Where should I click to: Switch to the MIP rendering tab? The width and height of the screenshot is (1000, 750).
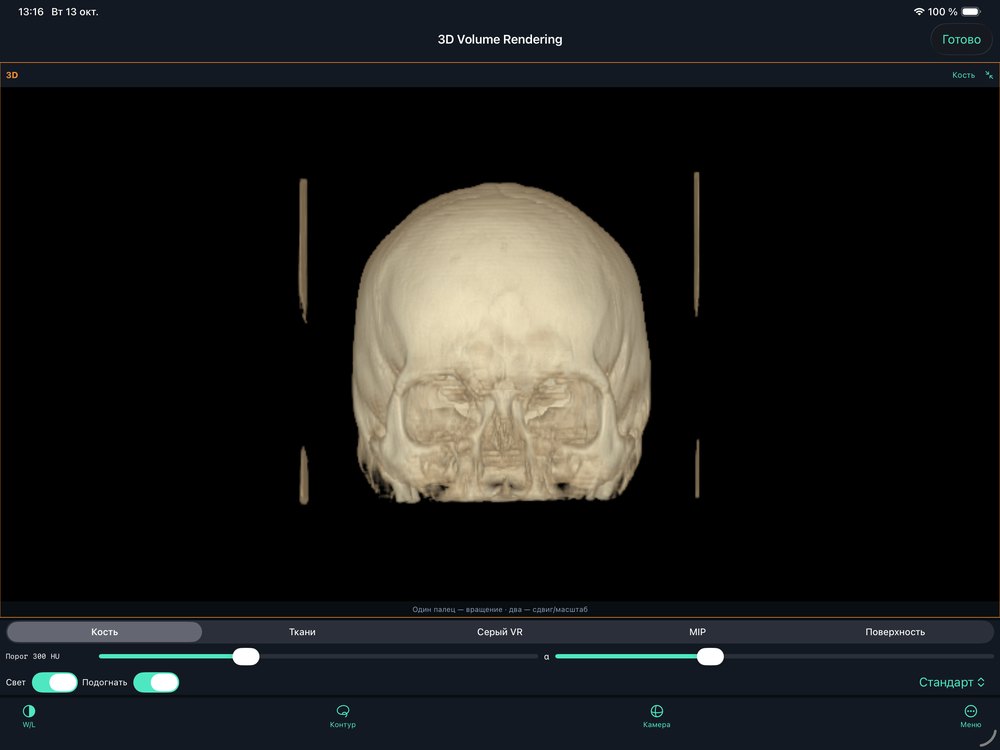pyautogui.click(x=697, y=631)
